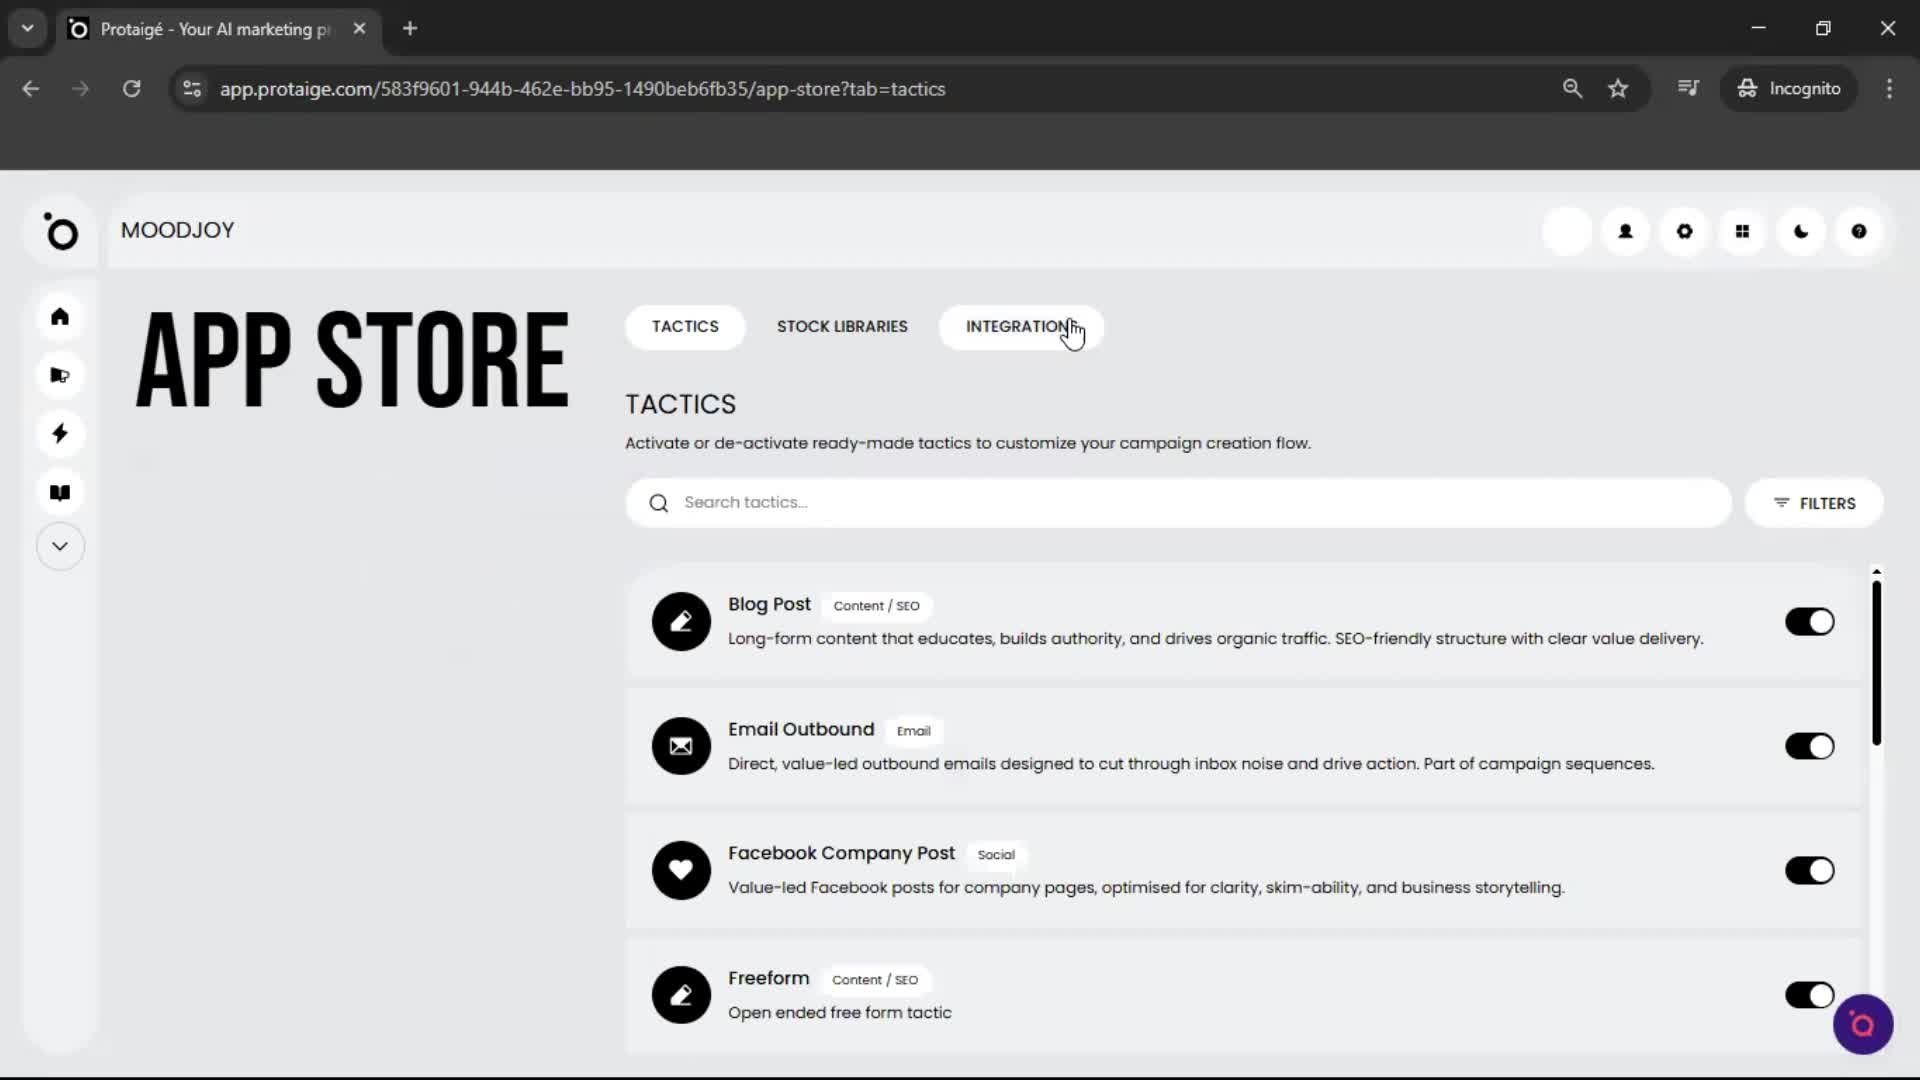Click the apps grid icon in top bar
The image size is (1920, 1080).
pos(1742,231)
